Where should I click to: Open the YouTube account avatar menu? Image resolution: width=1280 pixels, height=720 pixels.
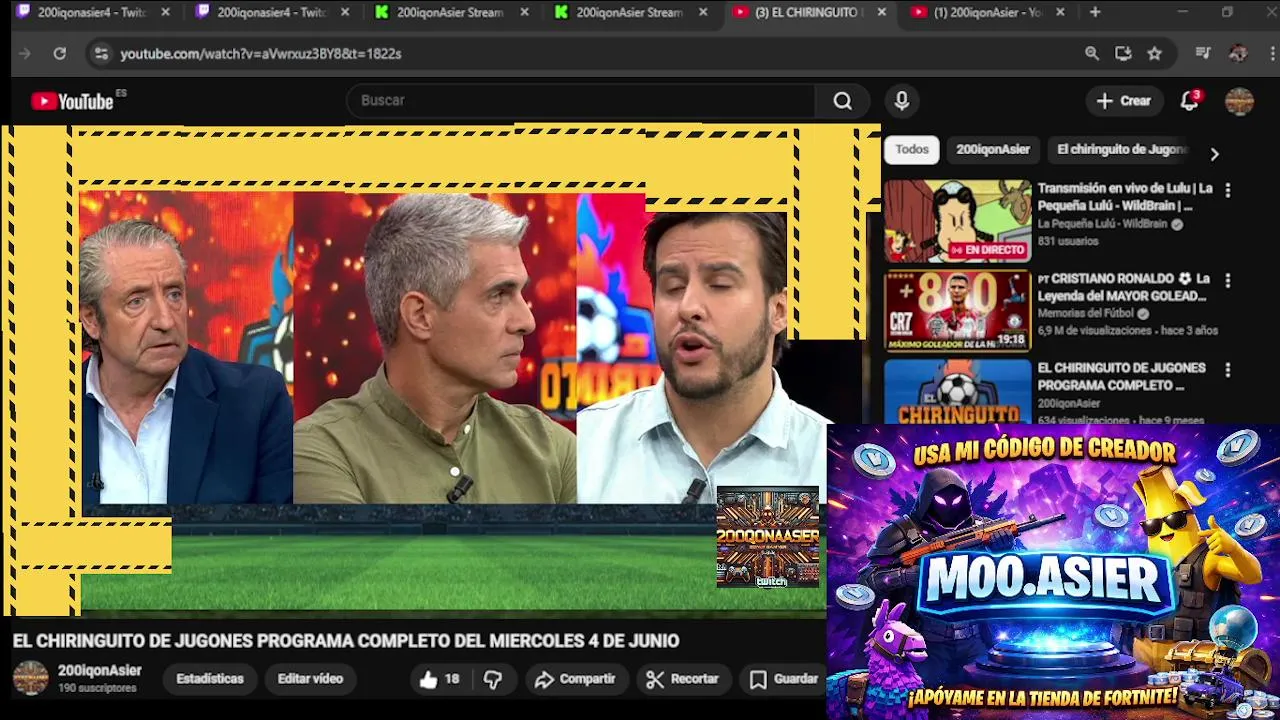pyautogui.click(x=1239, y=101)
